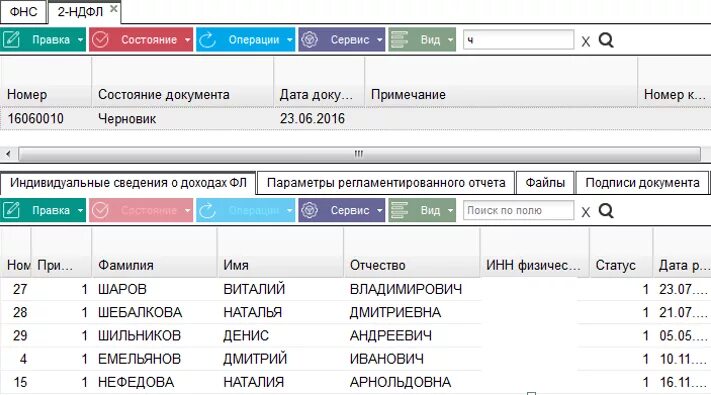The width and height of the screenshot is (711, 395).
Task: Click scrollbar left arrow
Action: [x=8, y=154]
